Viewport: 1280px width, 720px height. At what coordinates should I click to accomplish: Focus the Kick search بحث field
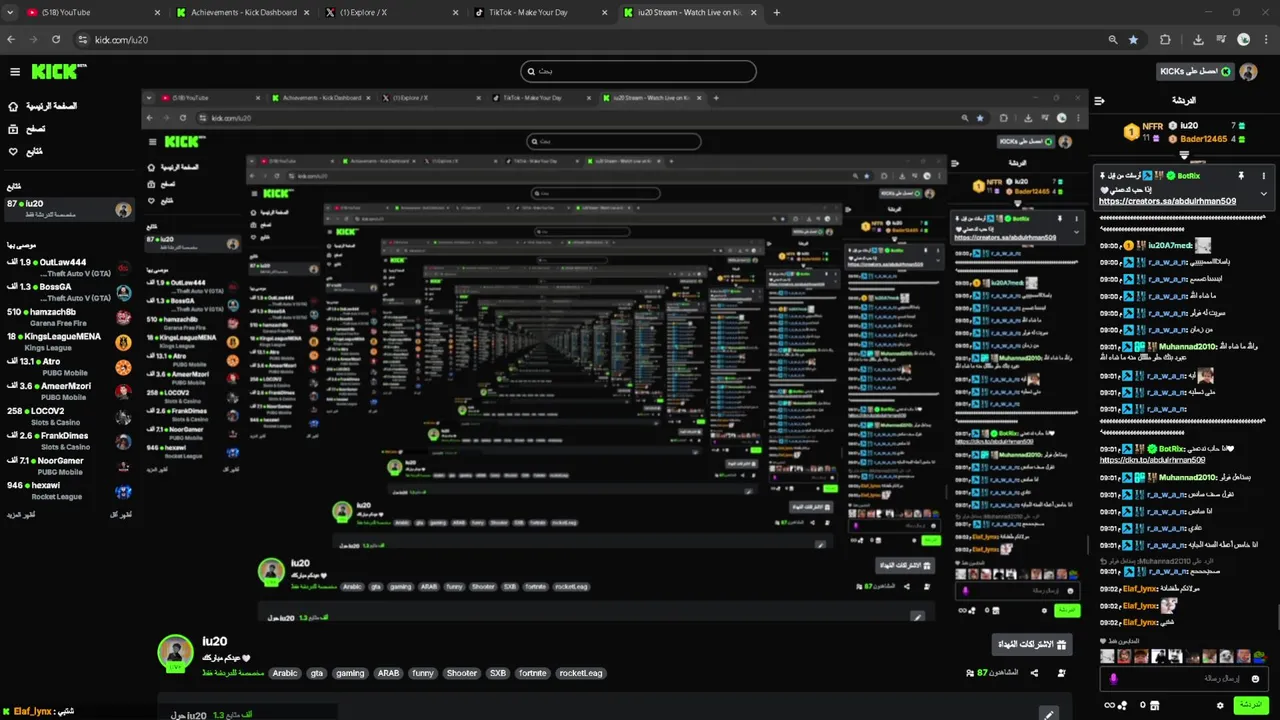(638, 71)
